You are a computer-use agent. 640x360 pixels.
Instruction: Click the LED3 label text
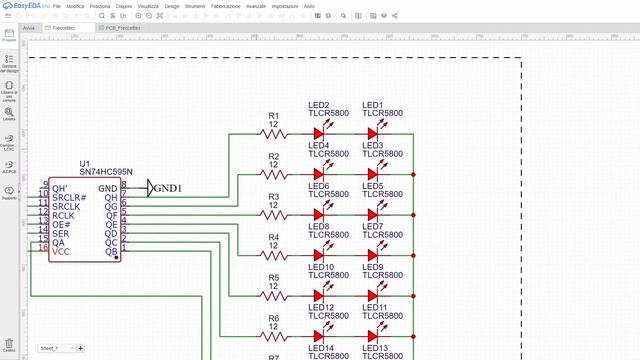click(x=373, y=145)
